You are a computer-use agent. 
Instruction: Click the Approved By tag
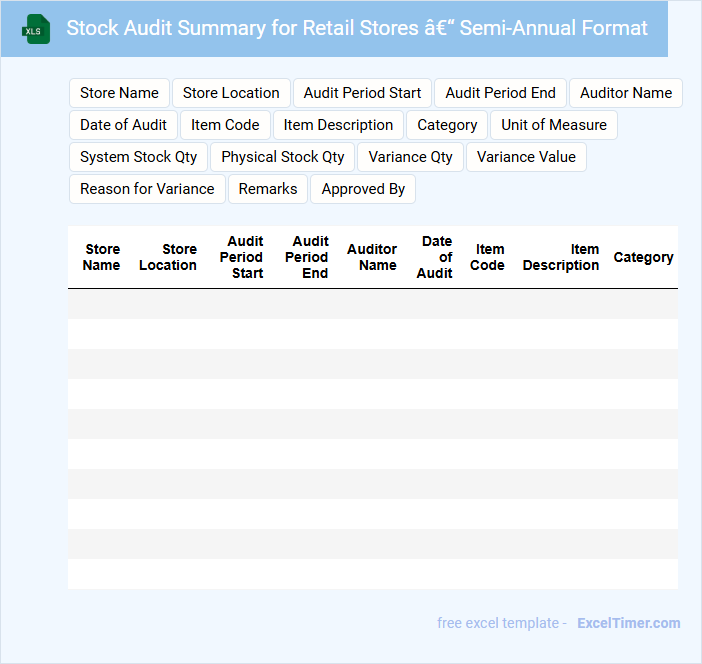[363, 189]
